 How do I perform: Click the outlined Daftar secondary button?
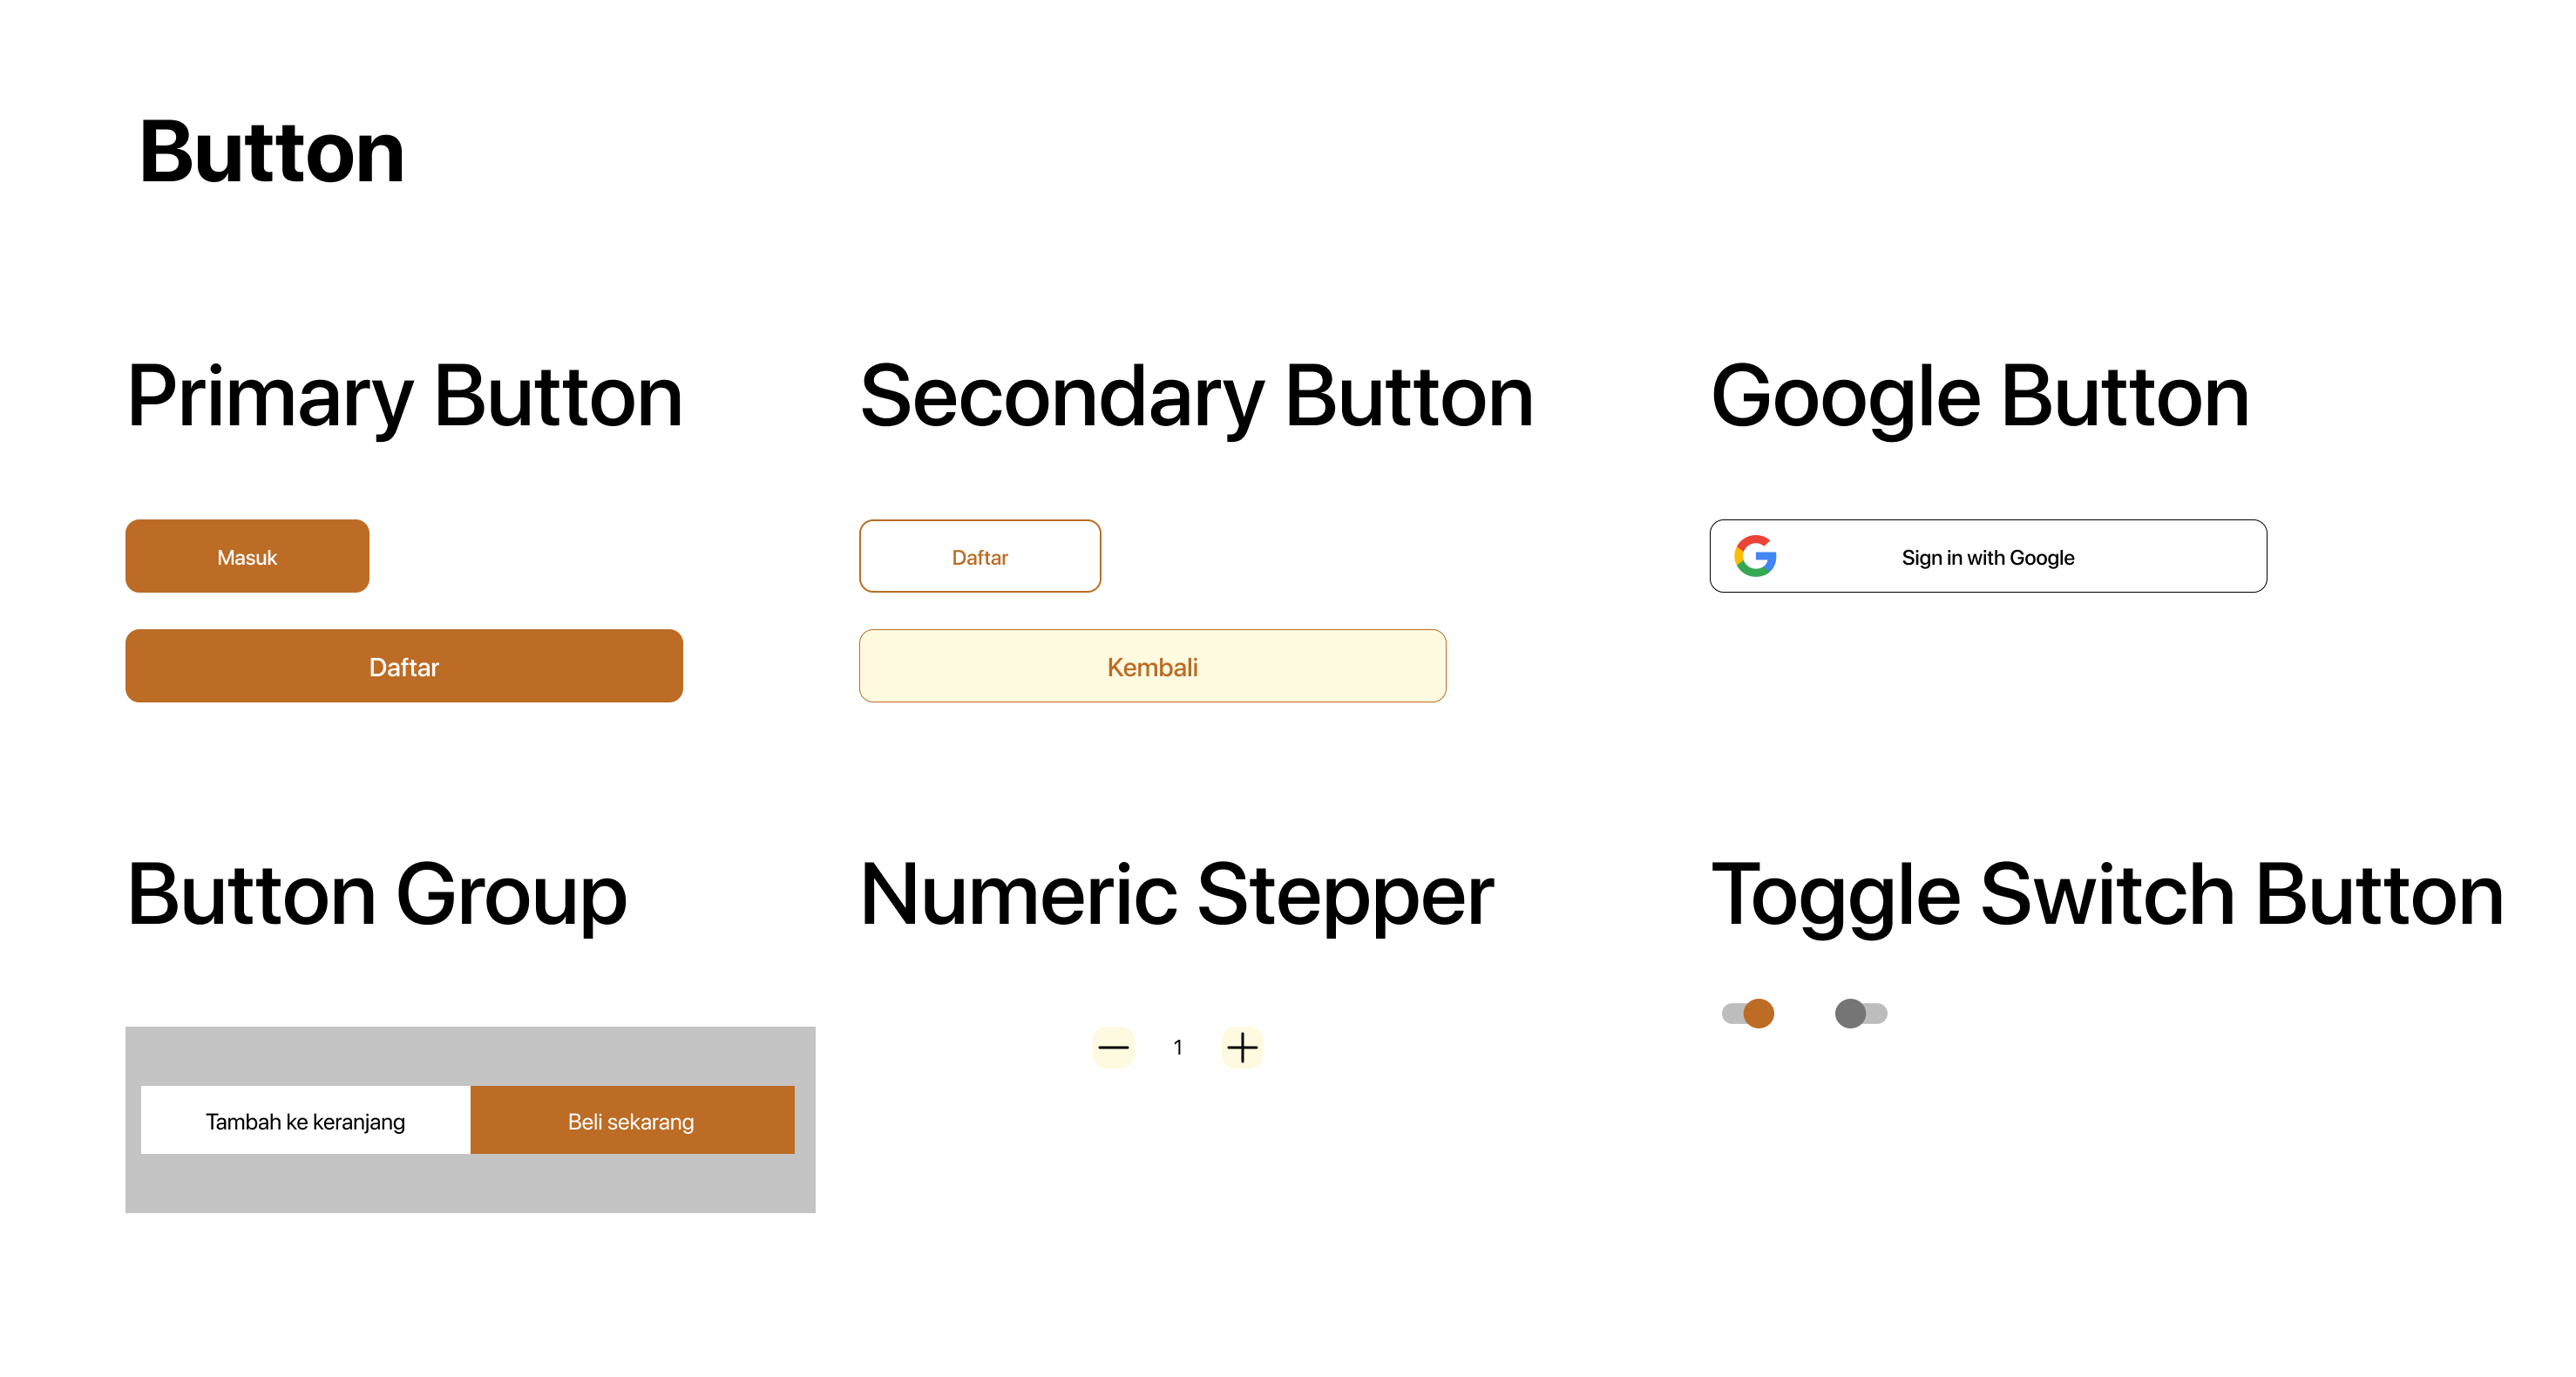coord(979,556)
